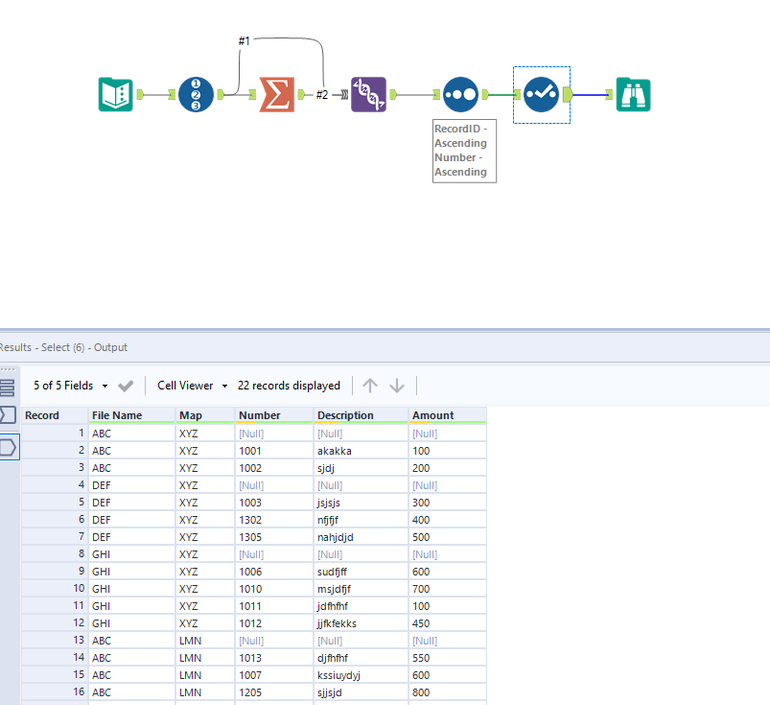Show the input anchor results view

[x=8, y=415]
